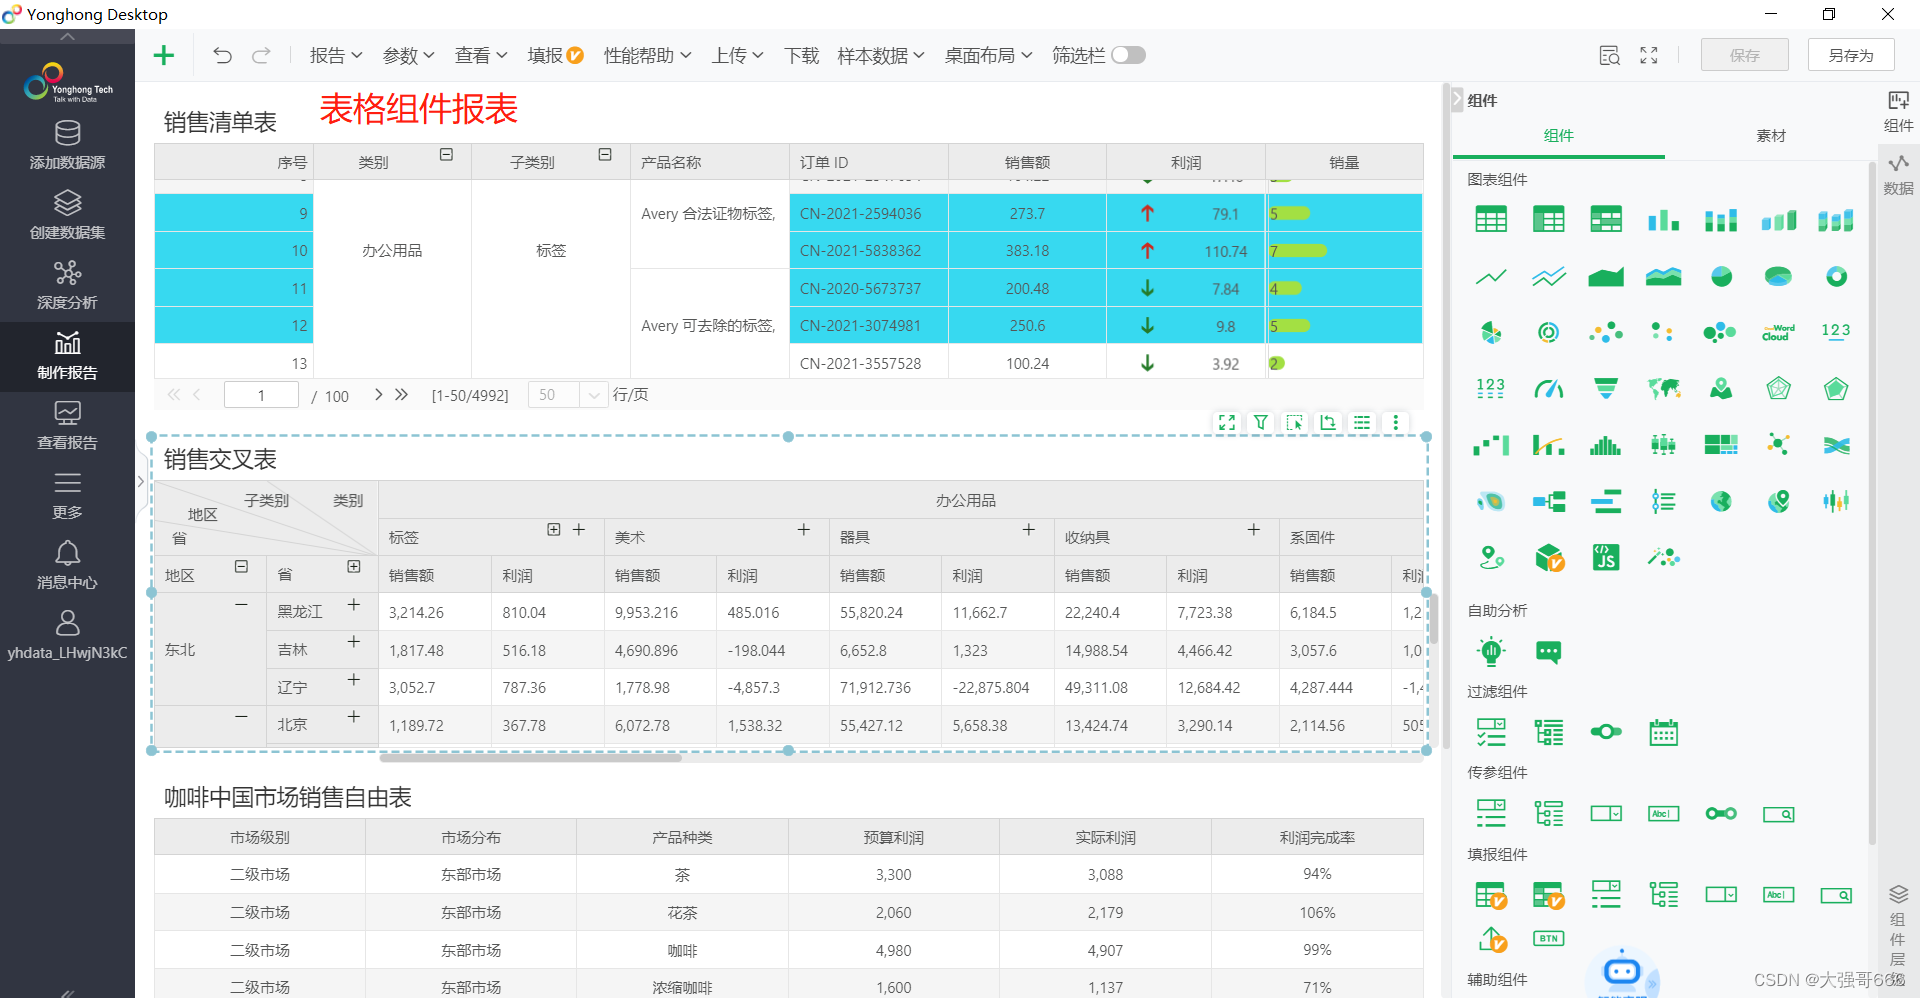Screen dimensions: 1920x998
Task: Collapse the 子类别 column header toggle
Action: point(605,154)
